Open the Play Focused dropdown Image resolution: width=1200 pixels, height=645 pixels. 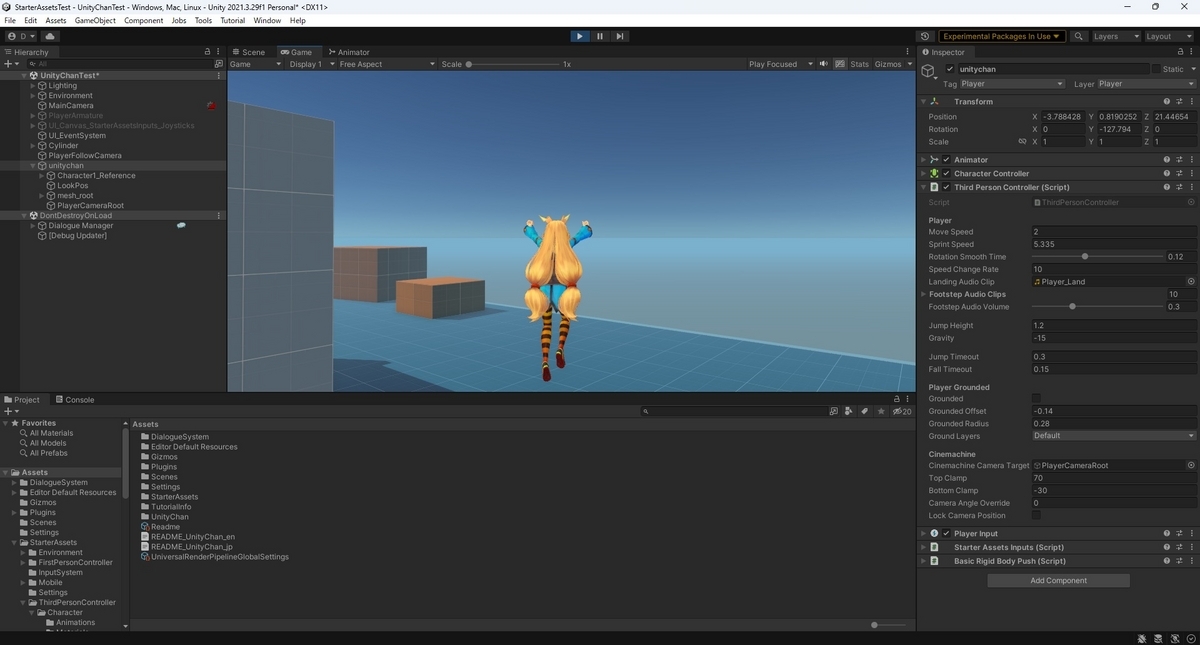(x=779, y=64)
